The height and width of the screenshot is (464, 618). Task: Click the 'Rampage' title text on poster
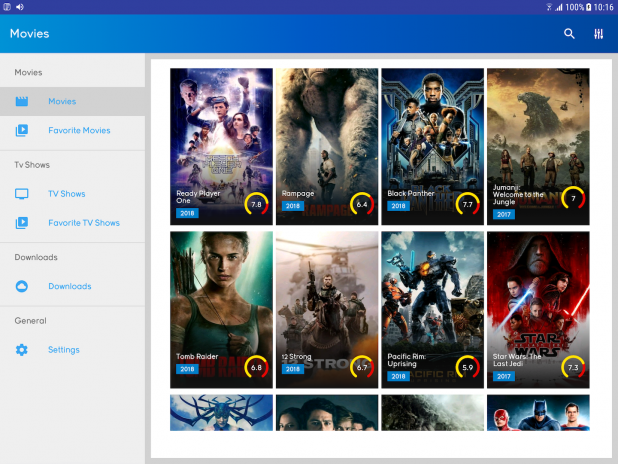pos(298,194)
